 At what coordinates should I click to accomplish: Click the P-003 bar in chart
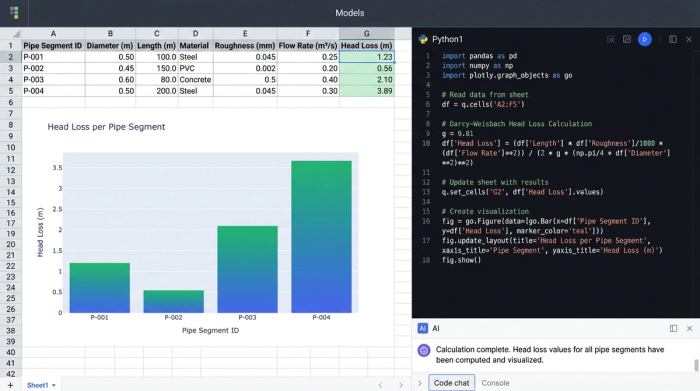(247, 269)
